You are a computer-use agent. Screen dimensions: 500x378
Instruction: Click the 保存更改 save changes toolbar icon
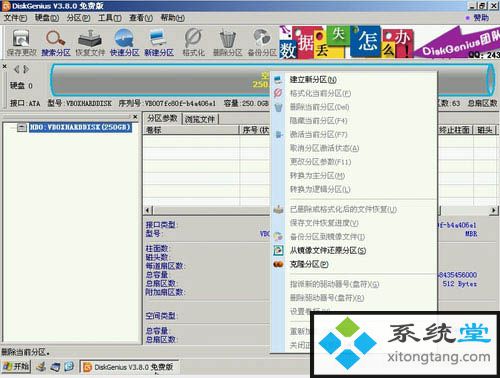pos(22,42)
